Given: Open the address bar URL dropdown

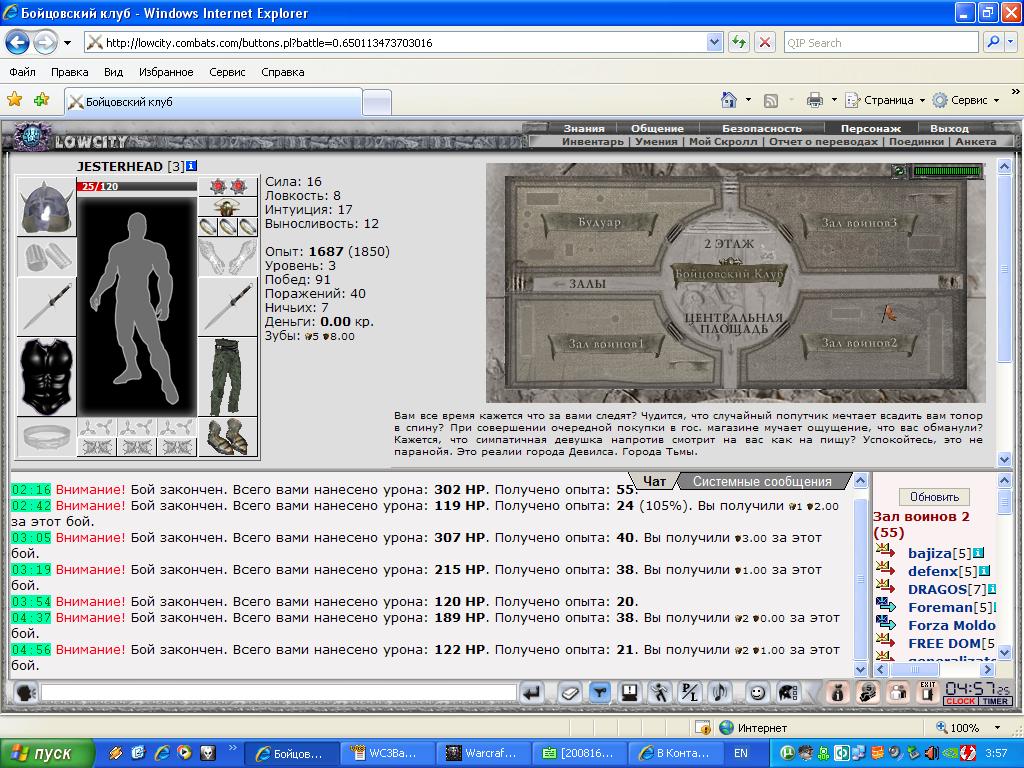Looking at the screenshot, I should (714, 42).
